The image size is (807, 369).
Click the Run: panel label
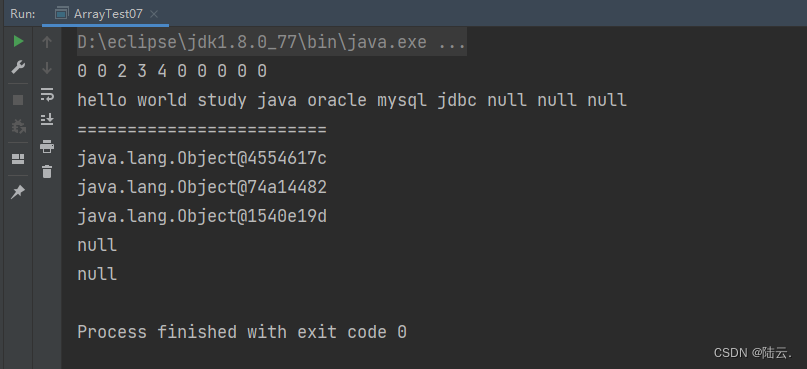click(23, 14)
